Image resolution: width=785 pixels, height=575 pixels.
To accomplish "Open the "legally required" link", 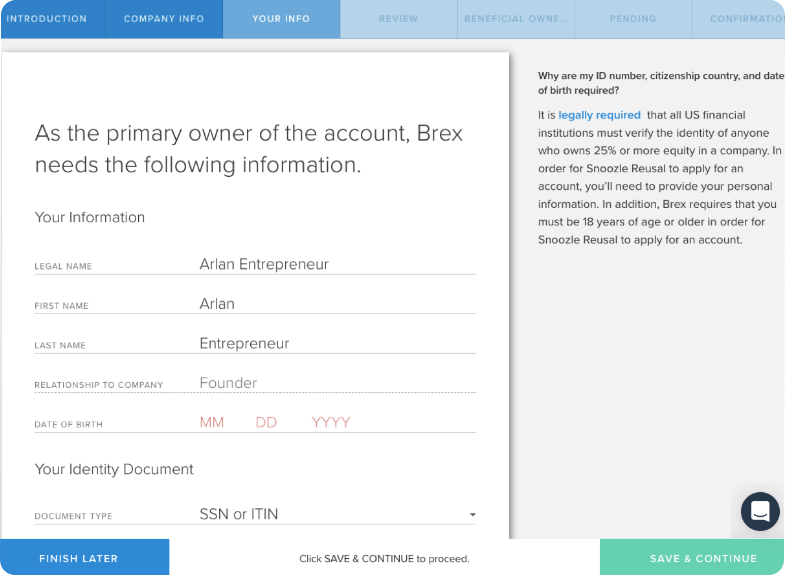I will point(599,115).
